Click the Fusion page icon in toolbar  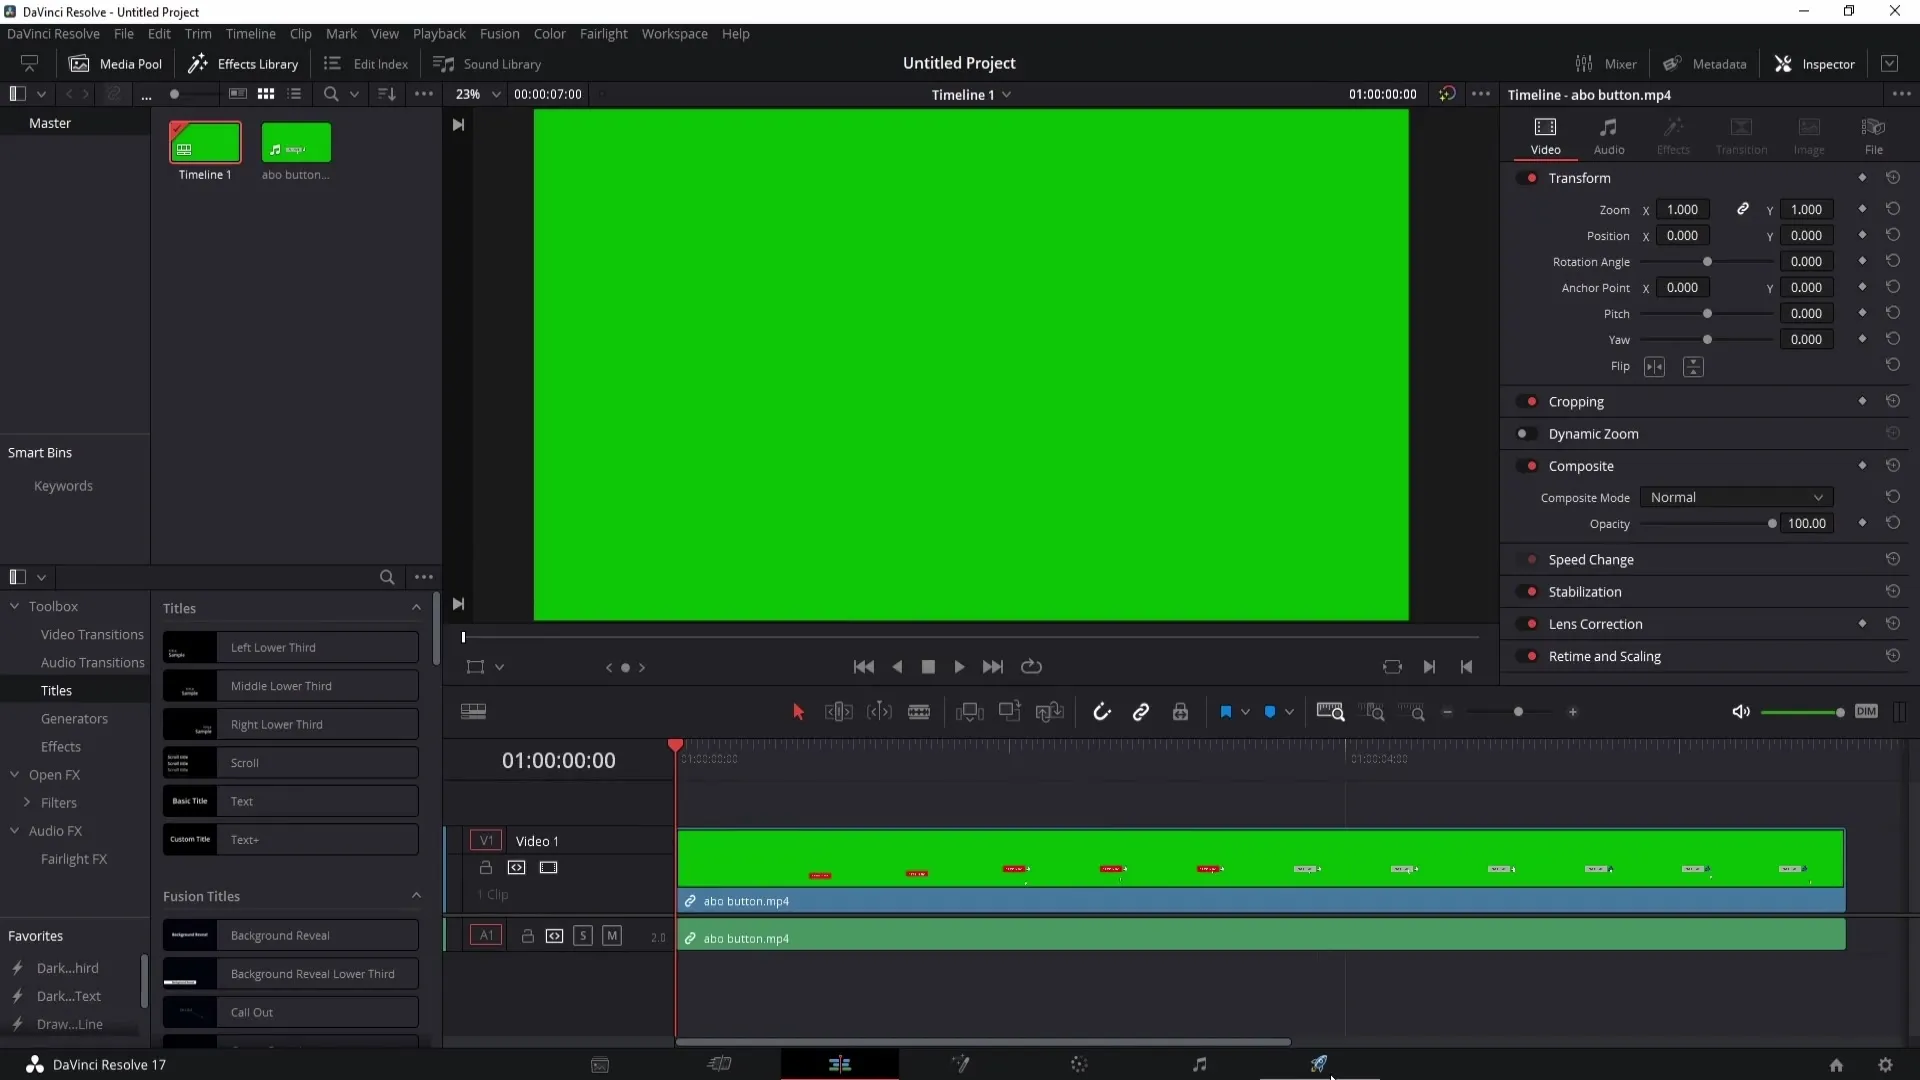coord(960,1064)
